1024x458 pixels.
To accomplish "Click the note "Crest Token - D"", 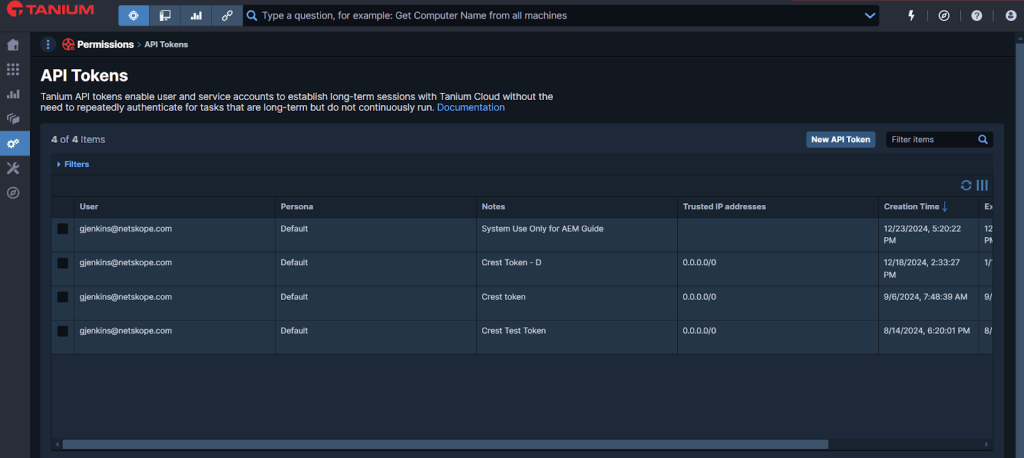I will click(x=511, y=263).
